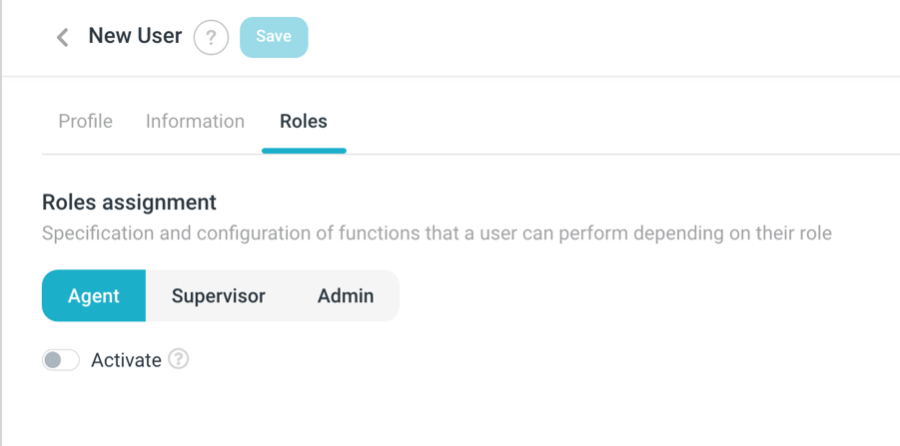The height and width of the screenshot is (446, 900).
Task: Click the back chevron arrow
Action: click(62, 38)
